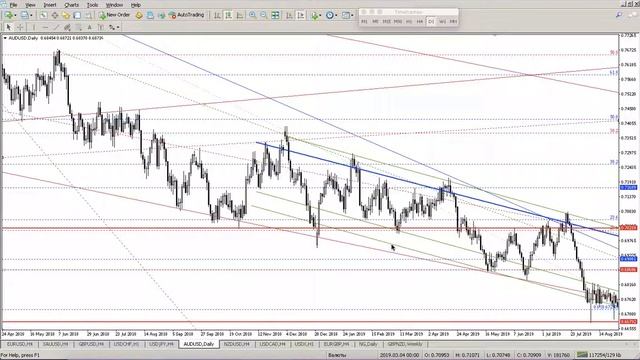Select the AUDUSD,Daily chart tab
The width and height of the screenshot is (640, 360).
[199, 344]
